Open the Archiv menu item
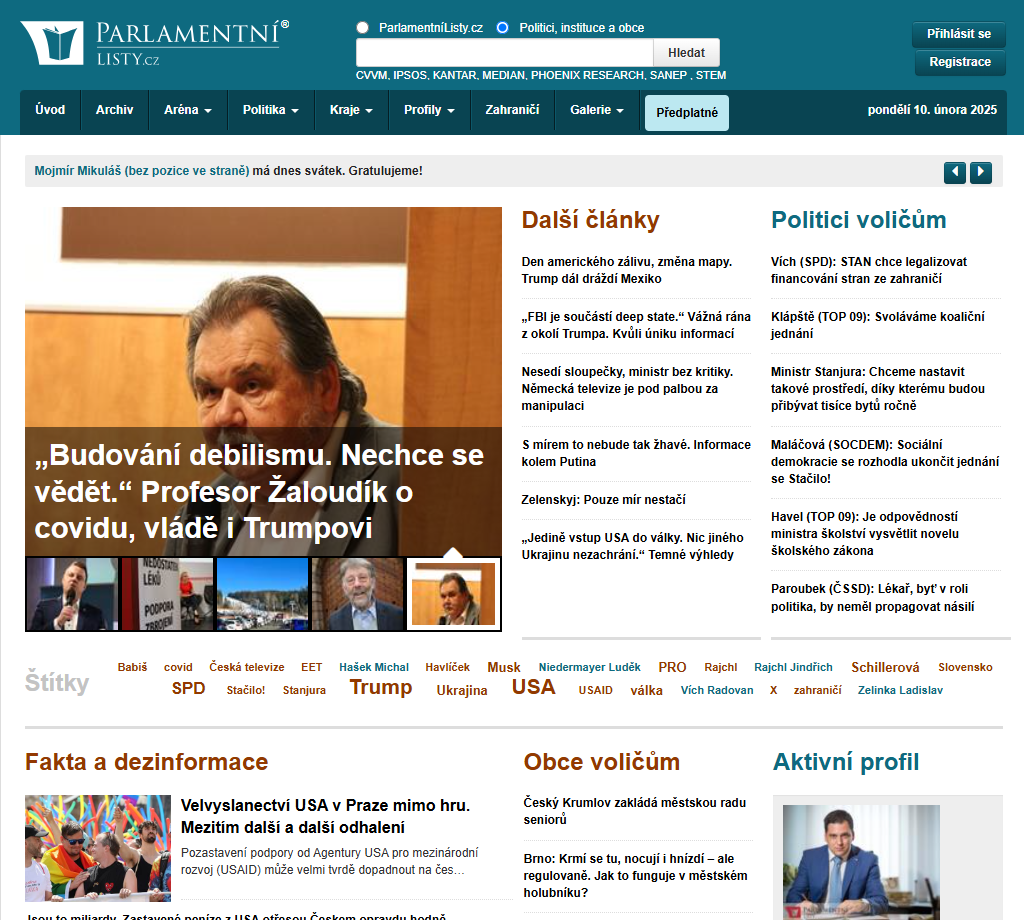1024x920 pixels. (x=114, y=110)
